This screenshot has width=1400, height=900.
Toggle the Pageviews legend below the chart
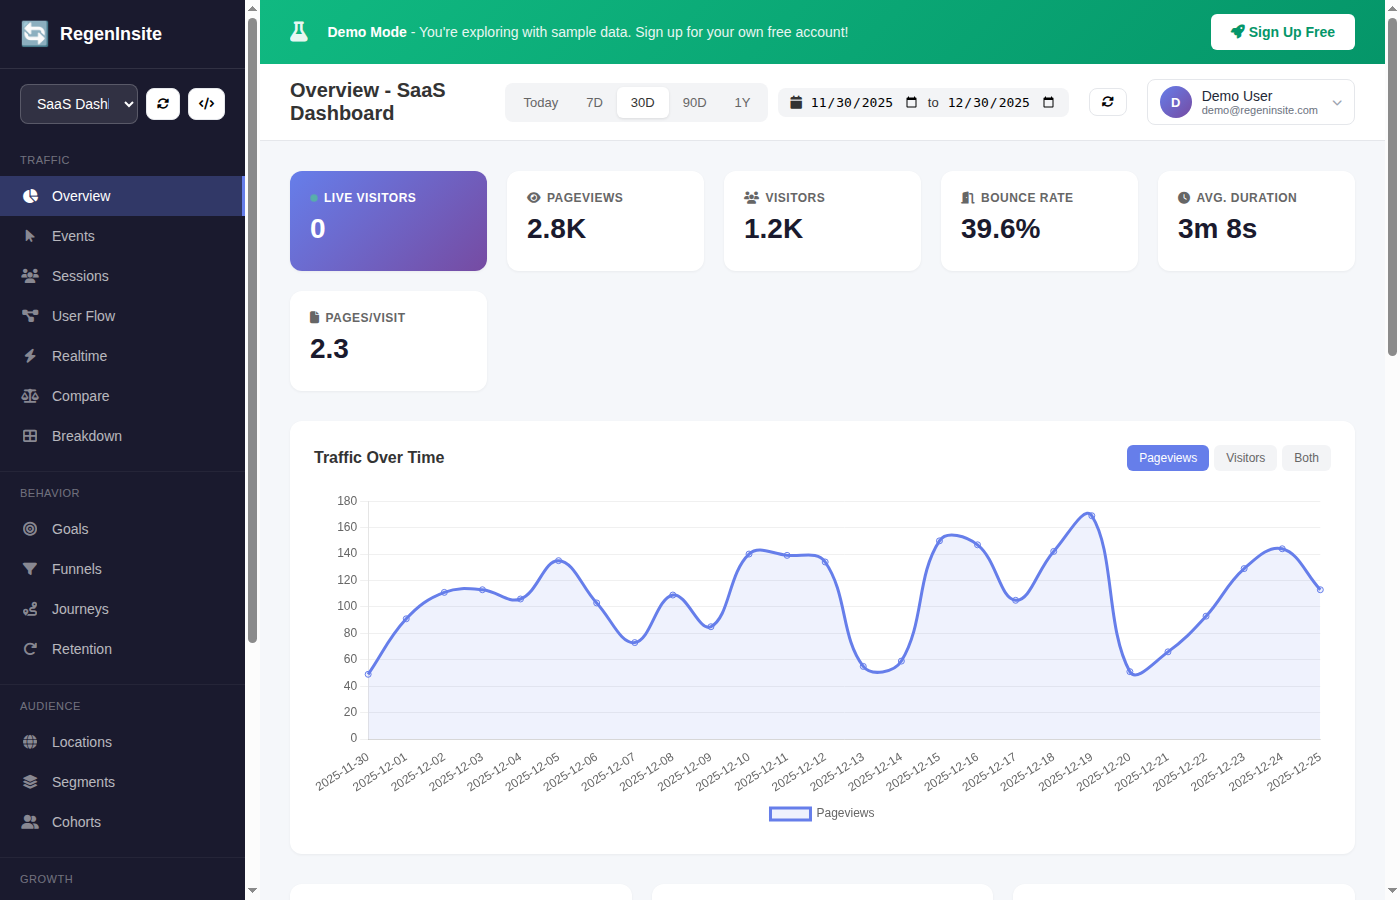click(x=821, y=813)
